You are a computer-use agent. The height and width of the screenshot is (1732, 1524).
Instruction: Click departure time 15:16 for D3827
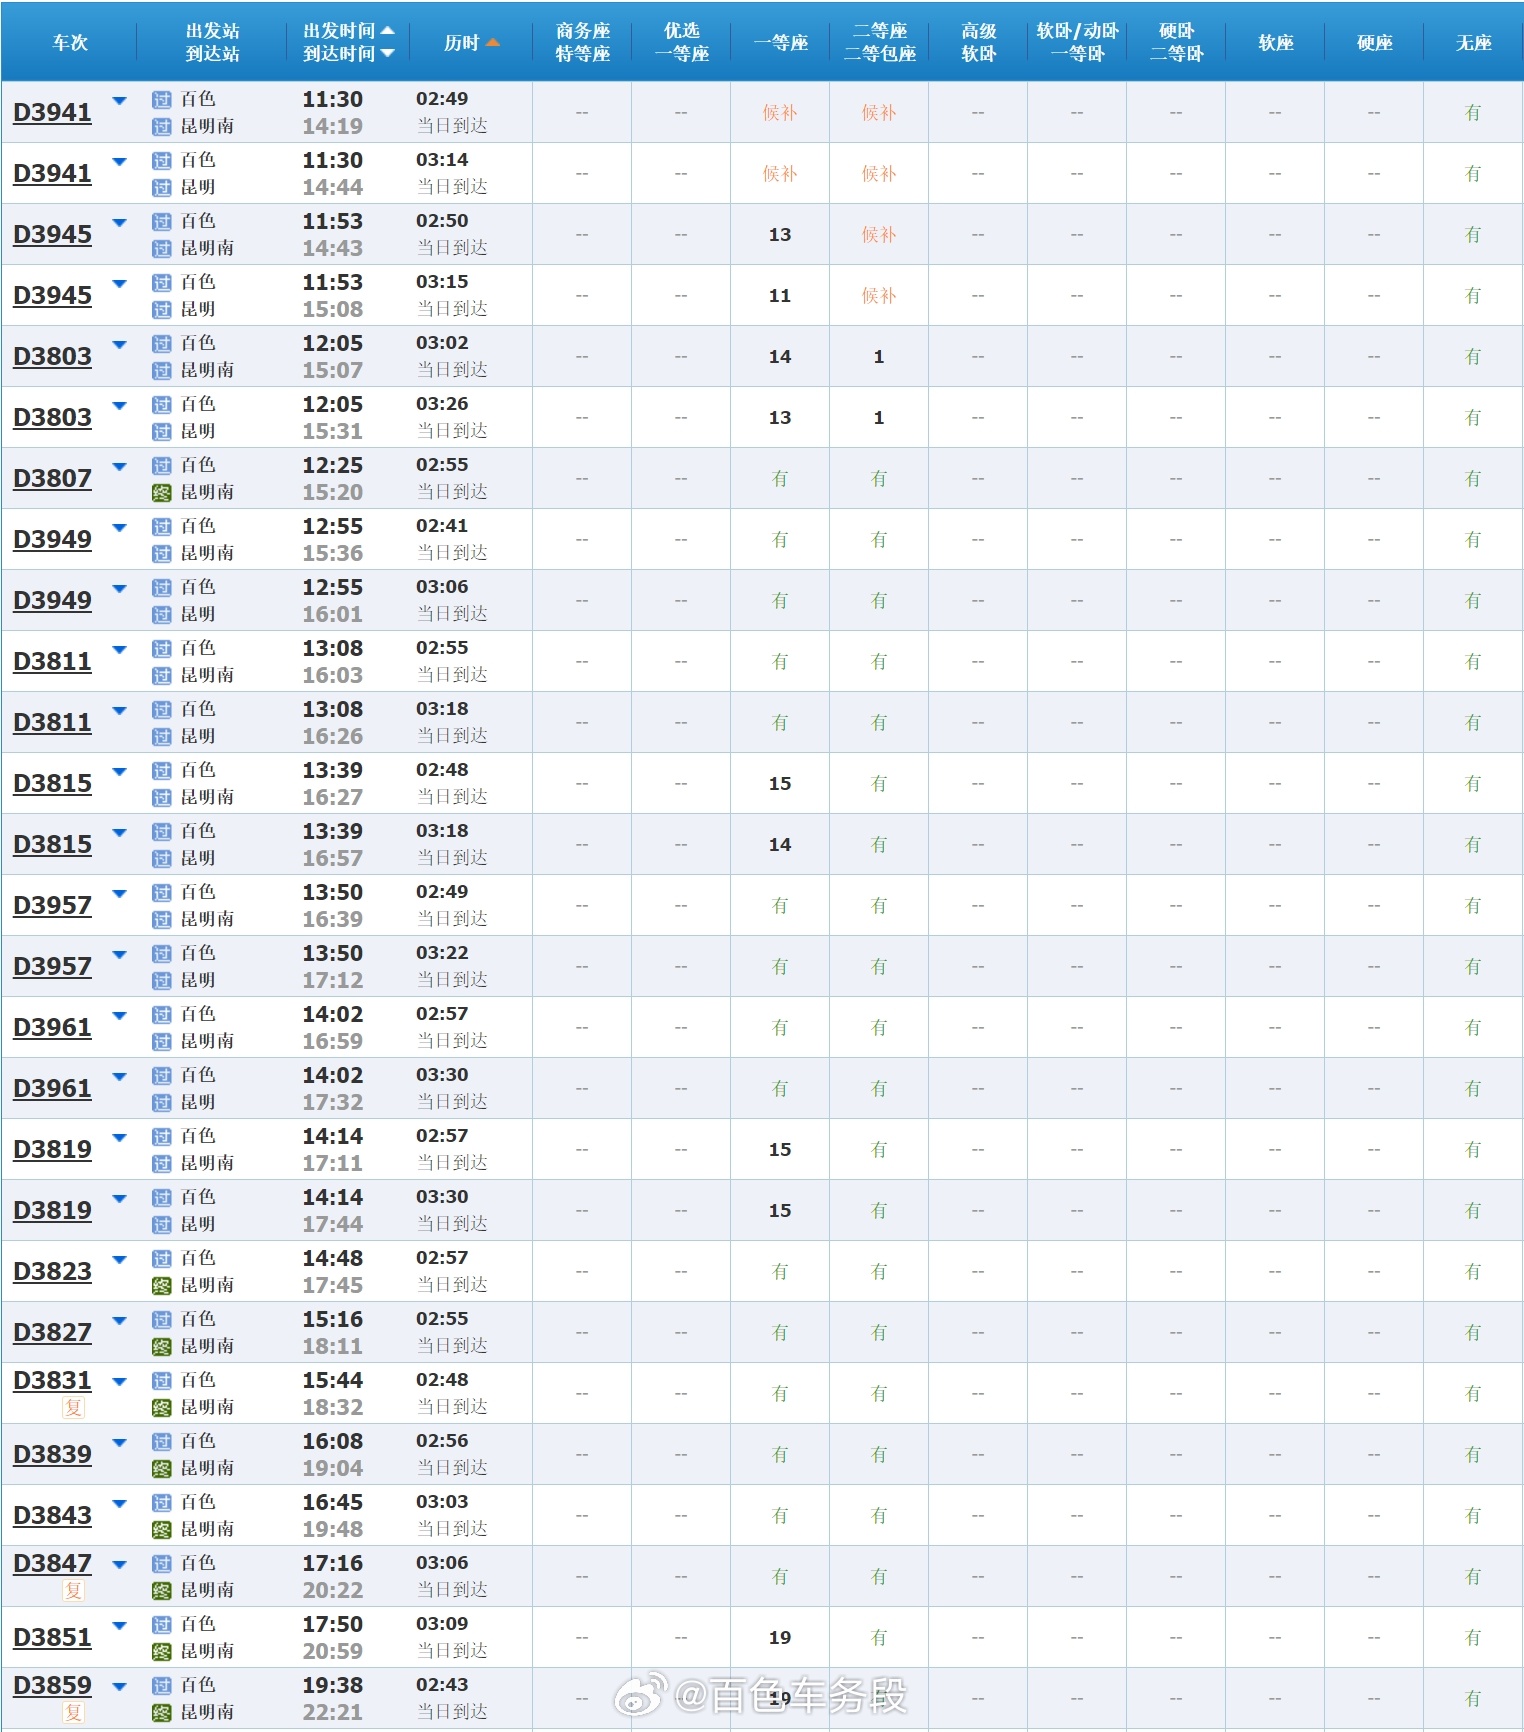click(333, 1320)
